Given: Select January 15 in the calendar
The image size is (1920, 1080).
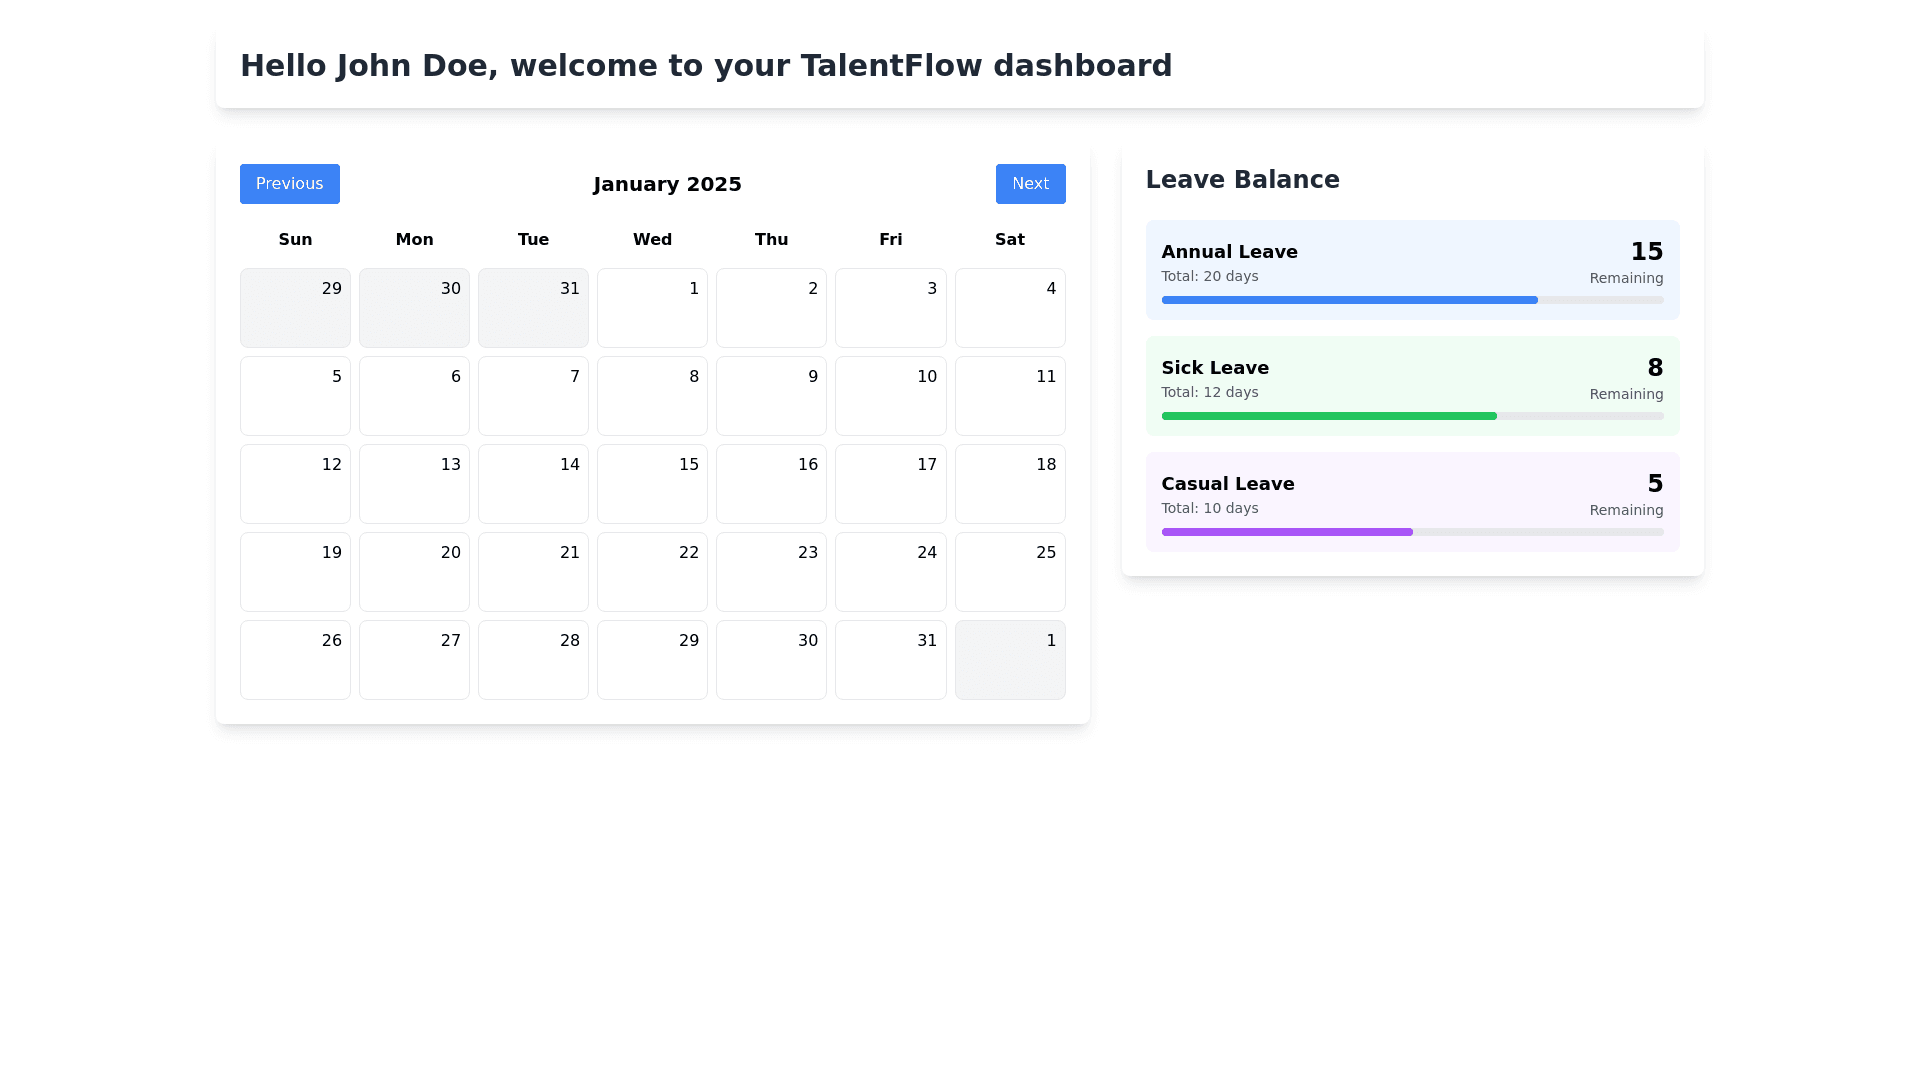Looking at the screenshot, I should [x=652, y=484].
